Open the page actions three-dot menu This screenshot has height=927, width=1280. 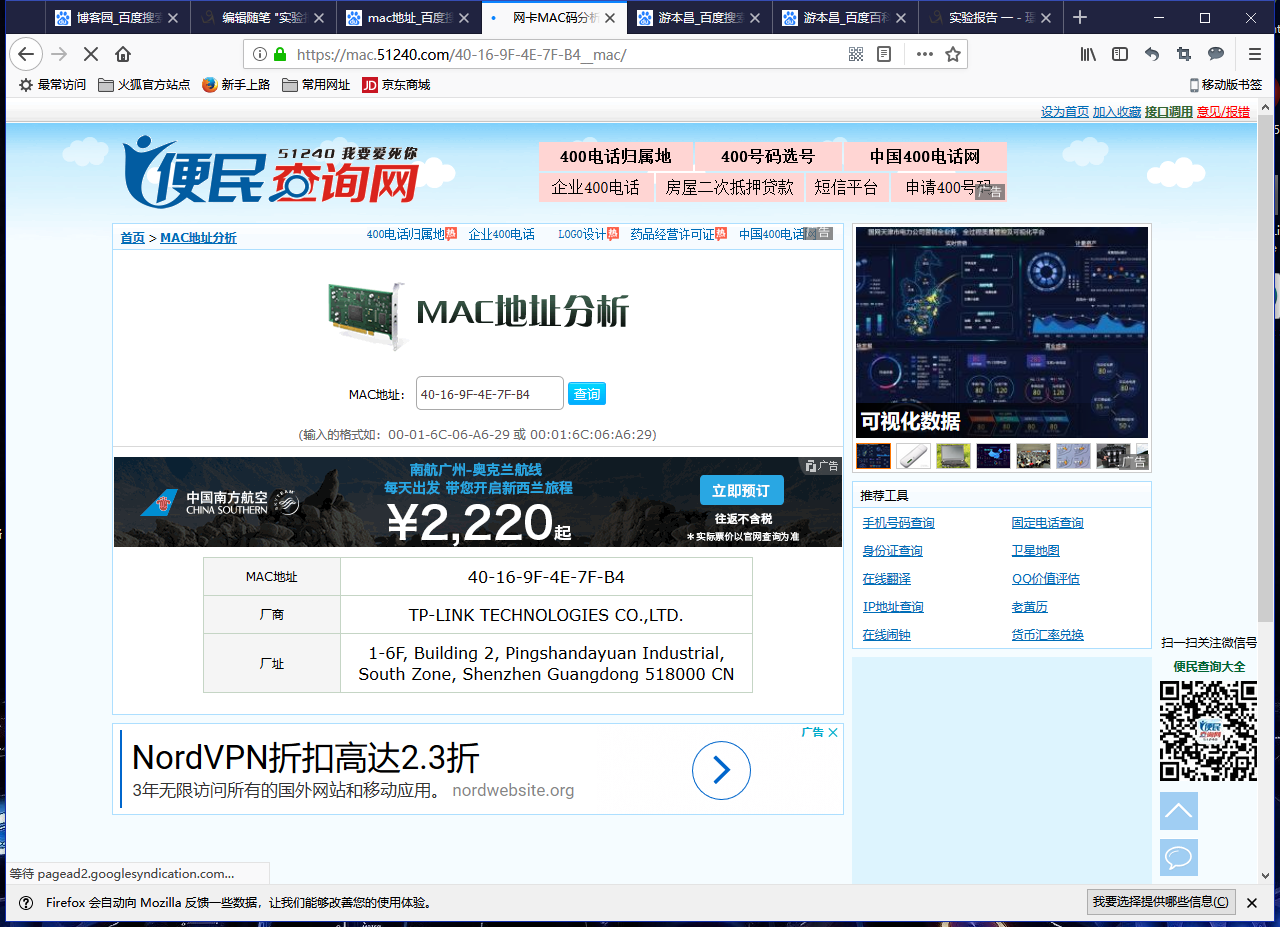point(925,54)
